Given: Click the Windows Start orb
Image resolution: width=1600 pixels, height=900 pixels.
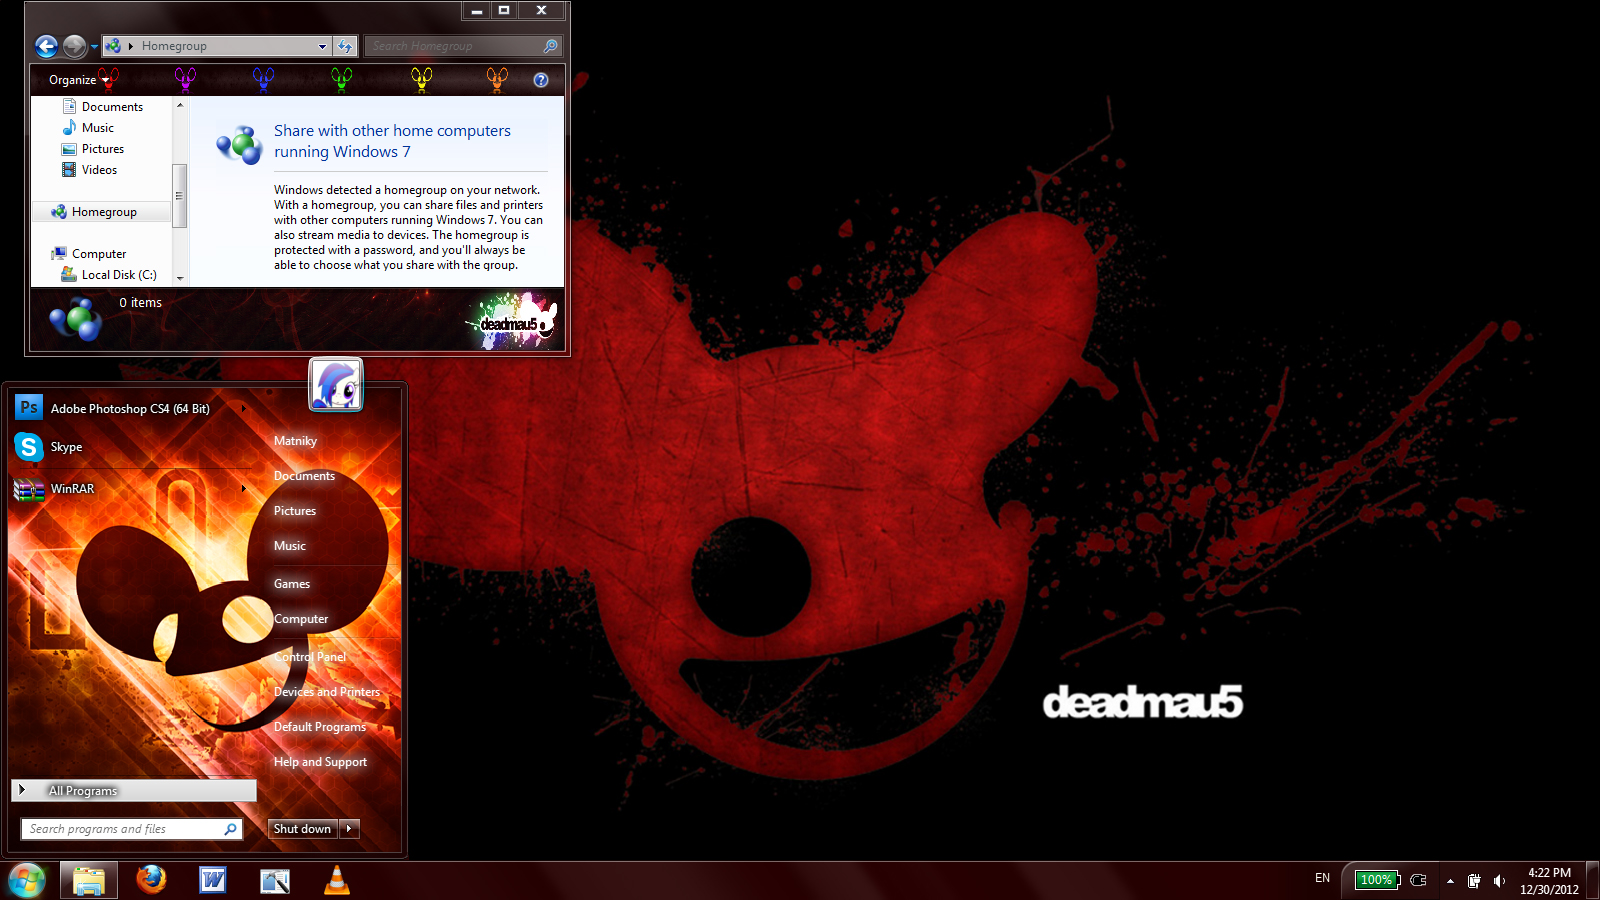Looking at the screenshot, I should point(27,881).
